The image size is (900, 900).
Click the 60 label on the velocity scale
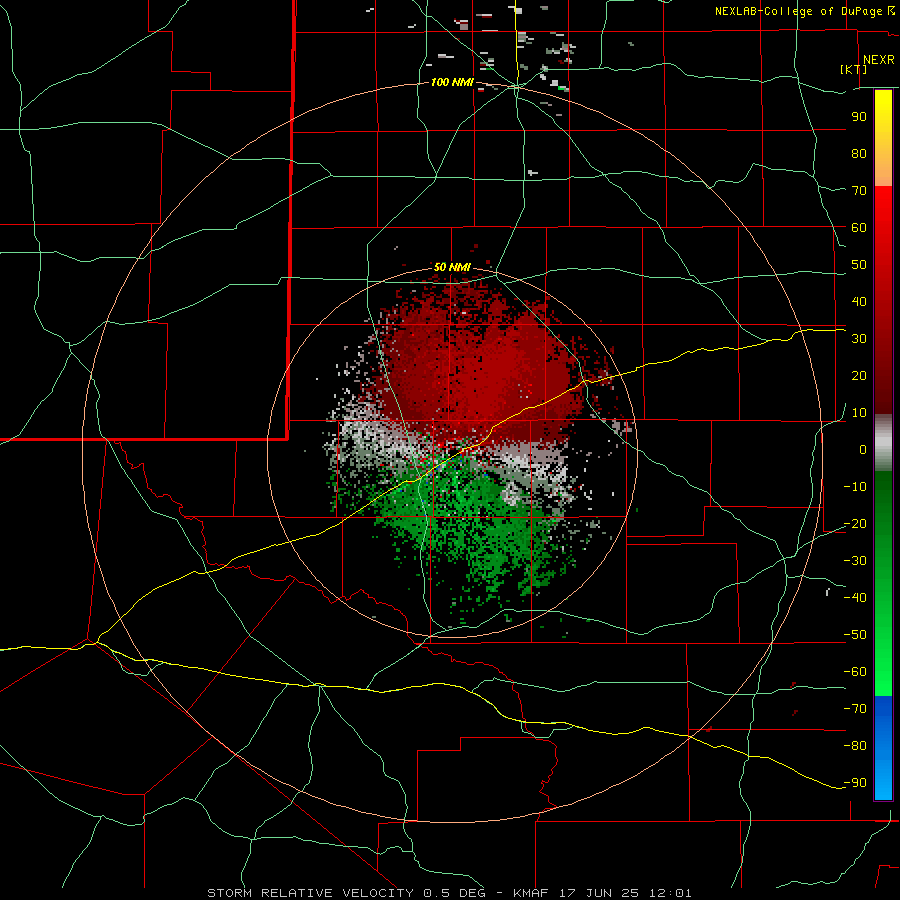(x=859, y=228)
